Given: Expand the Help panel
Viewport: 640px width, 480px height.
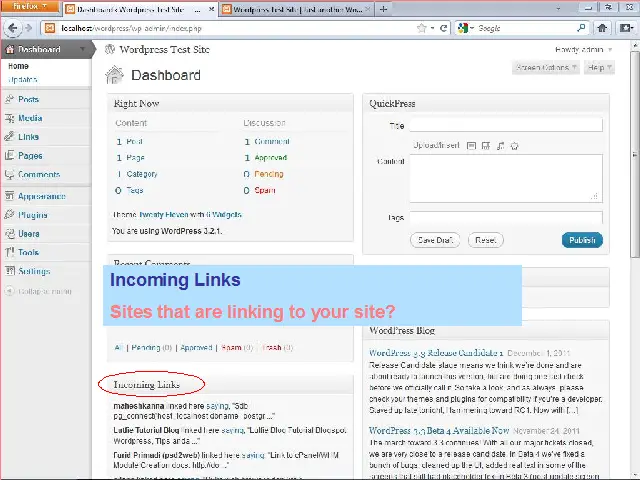Looking at the screenshot, I should pos(599,67).
